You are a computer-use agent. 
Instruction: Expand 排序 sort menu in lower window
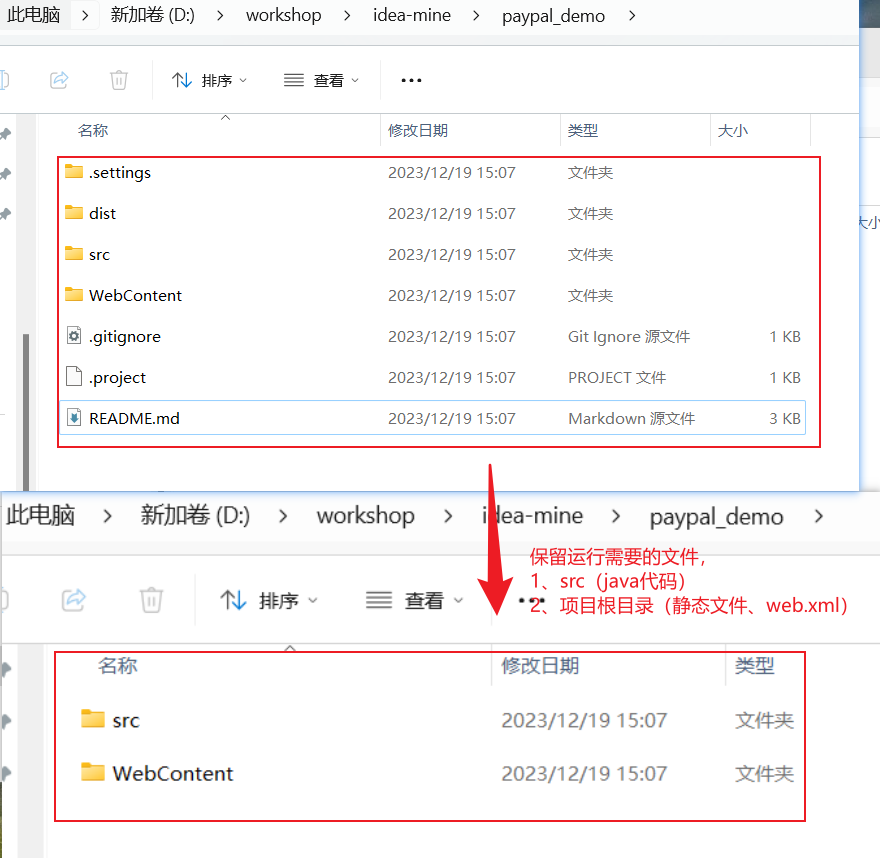coord(269,600)
